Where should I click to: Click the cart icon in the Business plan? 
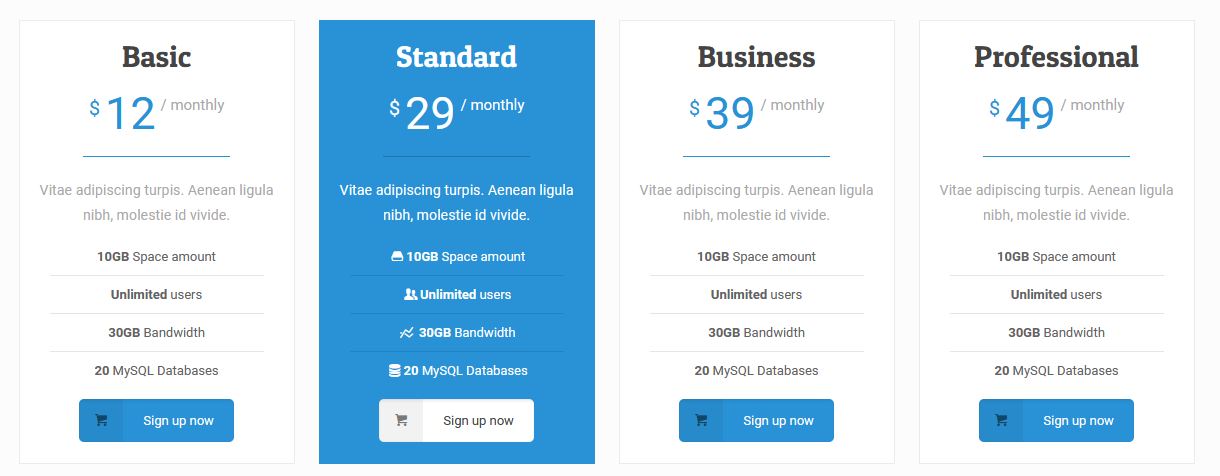pyautogui.click(x=701, y=421)
